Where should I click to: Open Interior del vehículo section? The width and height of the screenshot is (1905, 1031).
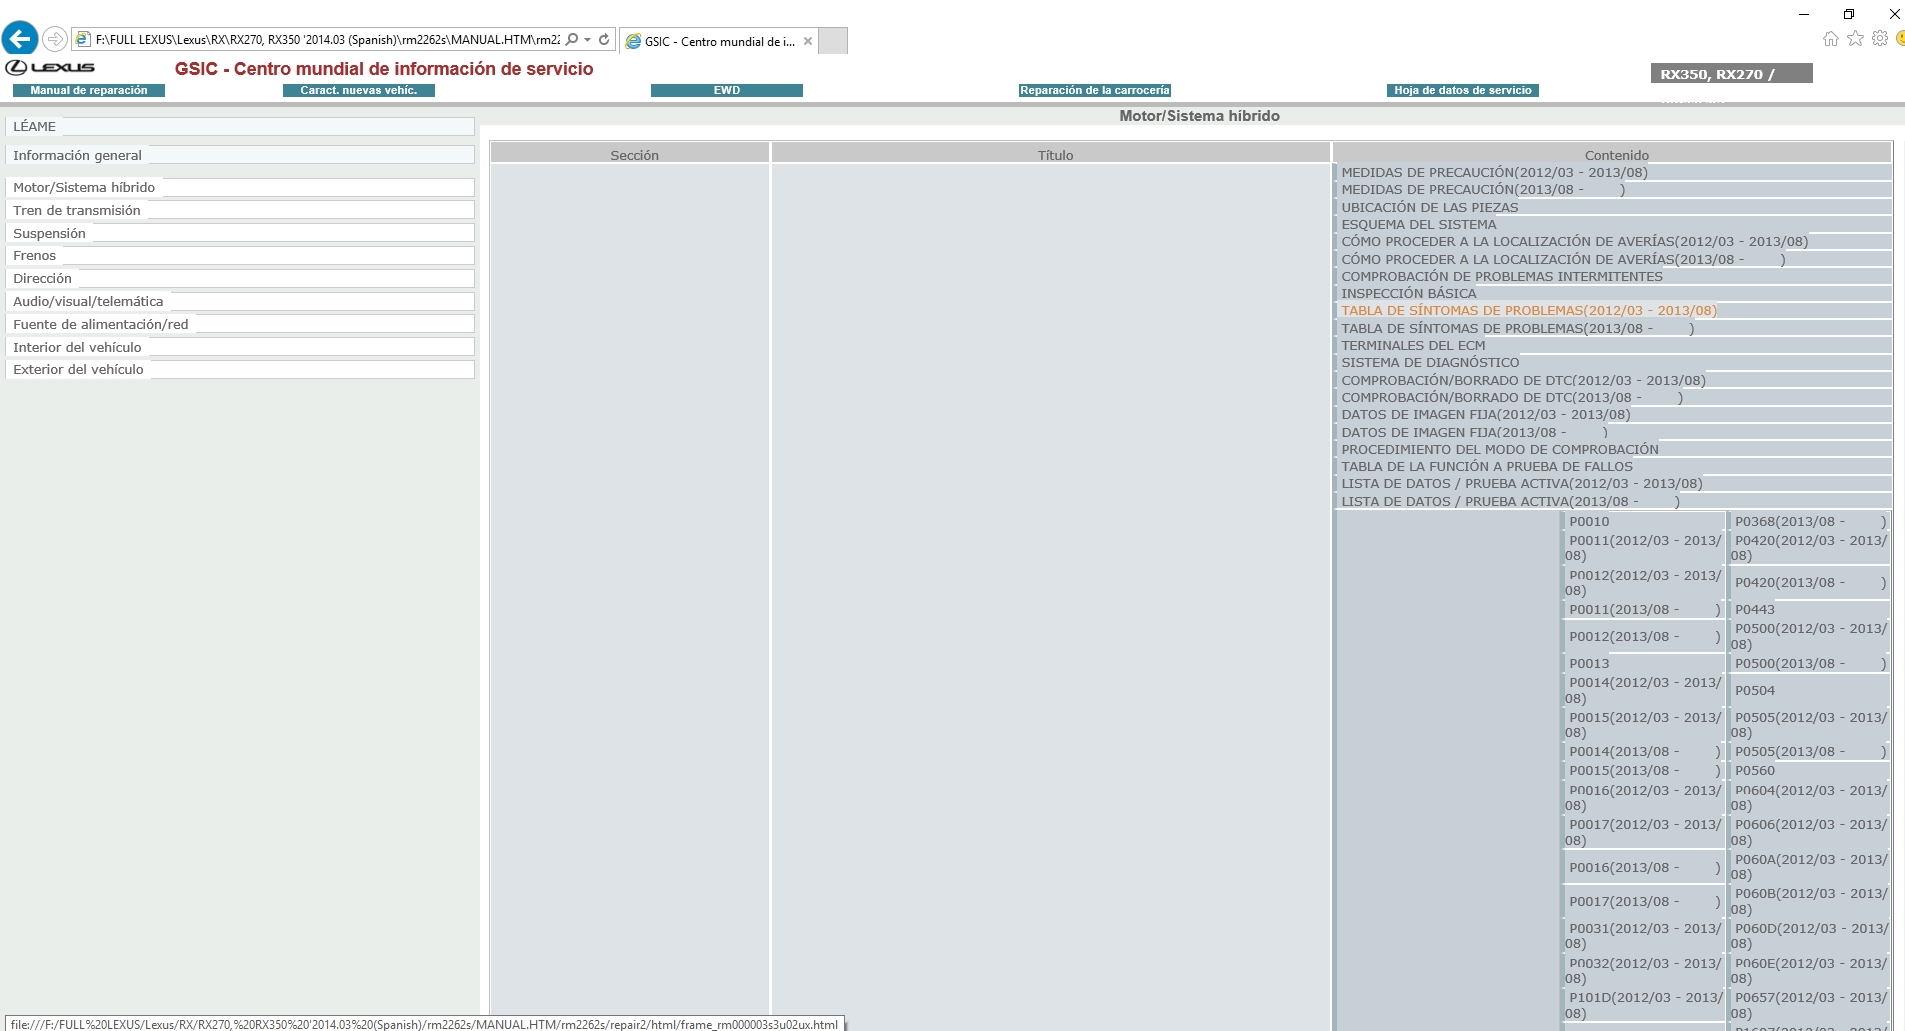coord(240,347)
